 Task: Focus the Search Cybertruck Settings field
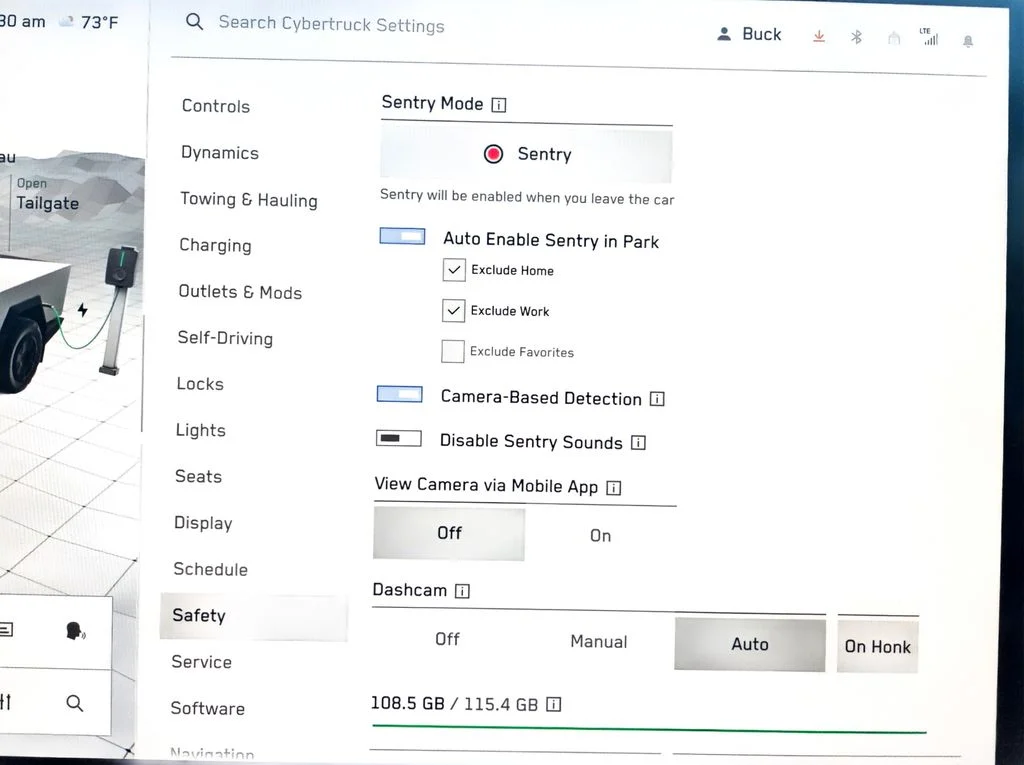[331, 24]
